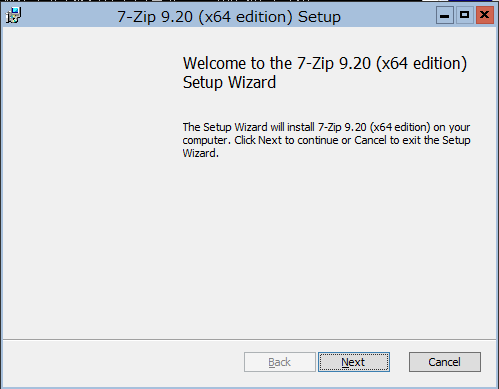Click the gap between Next and Cancel
The height and width of the screenshot is (389, 499).
[399, 362]
